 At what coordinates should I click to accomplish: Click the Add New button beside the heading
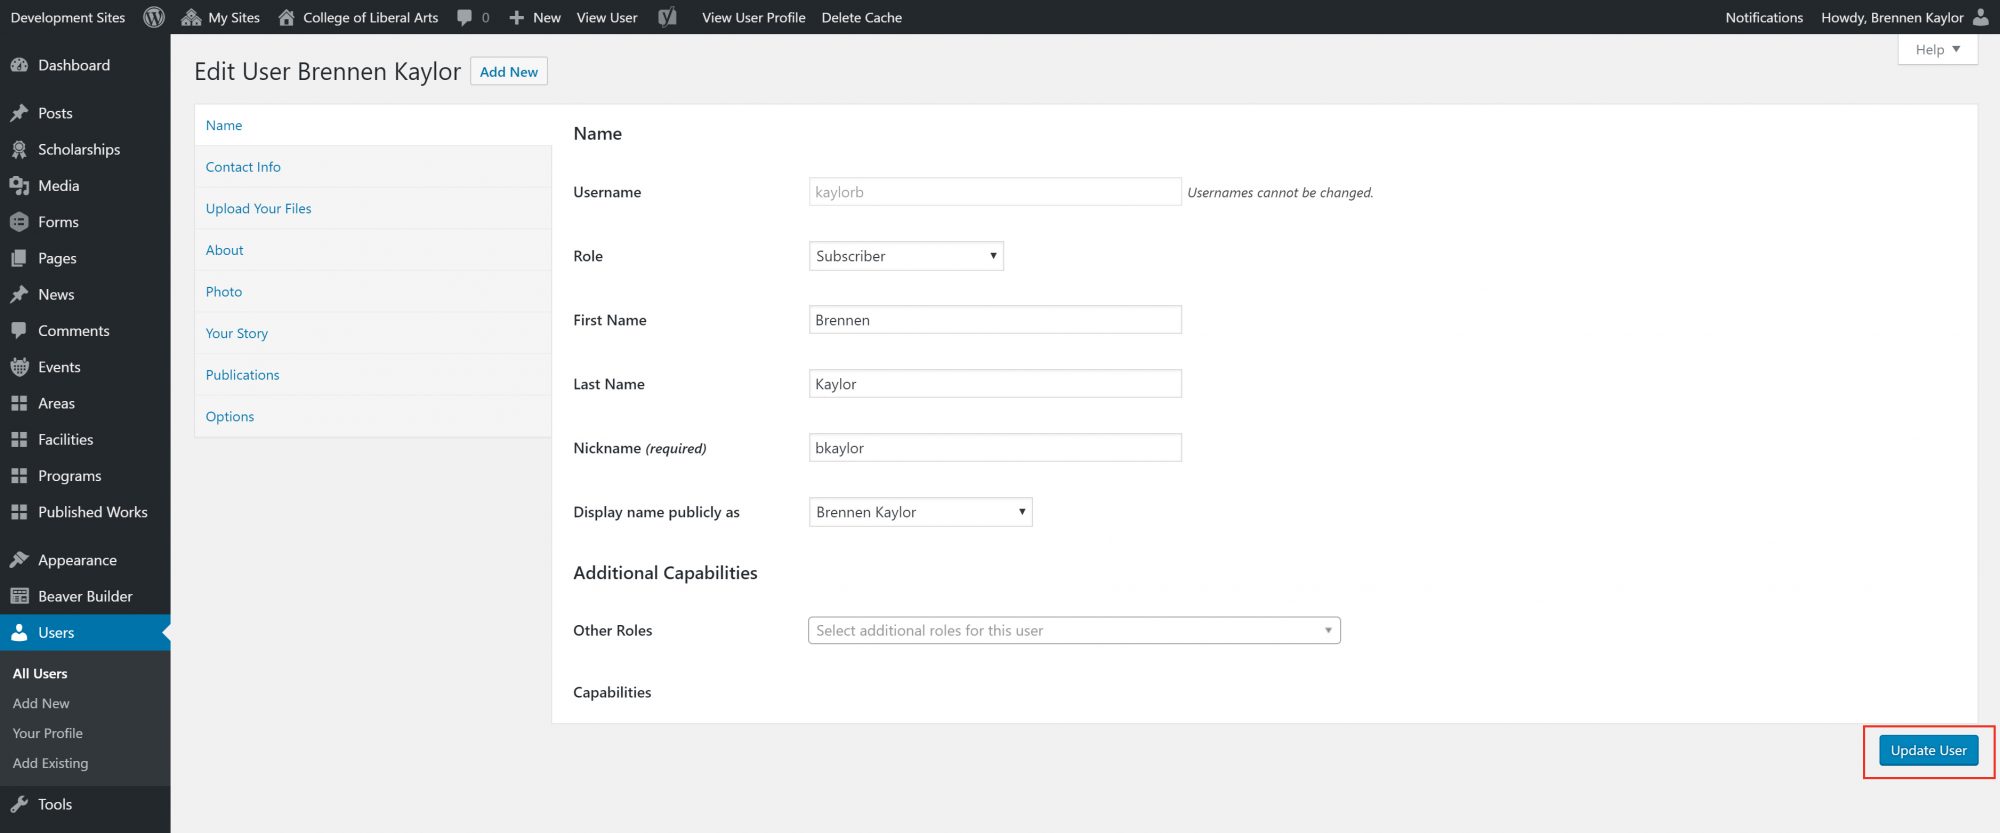pyautogui.click(x=509, y=72)
